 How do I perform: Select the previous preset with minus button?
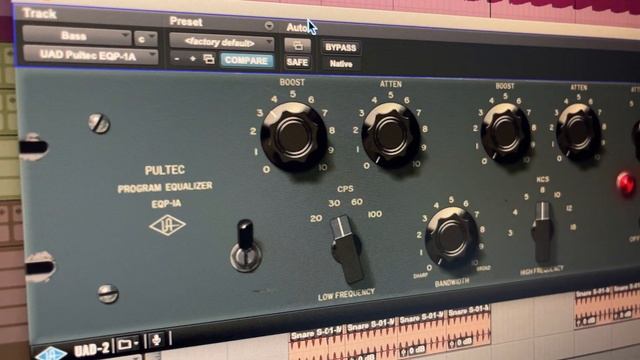coord(177,59)
